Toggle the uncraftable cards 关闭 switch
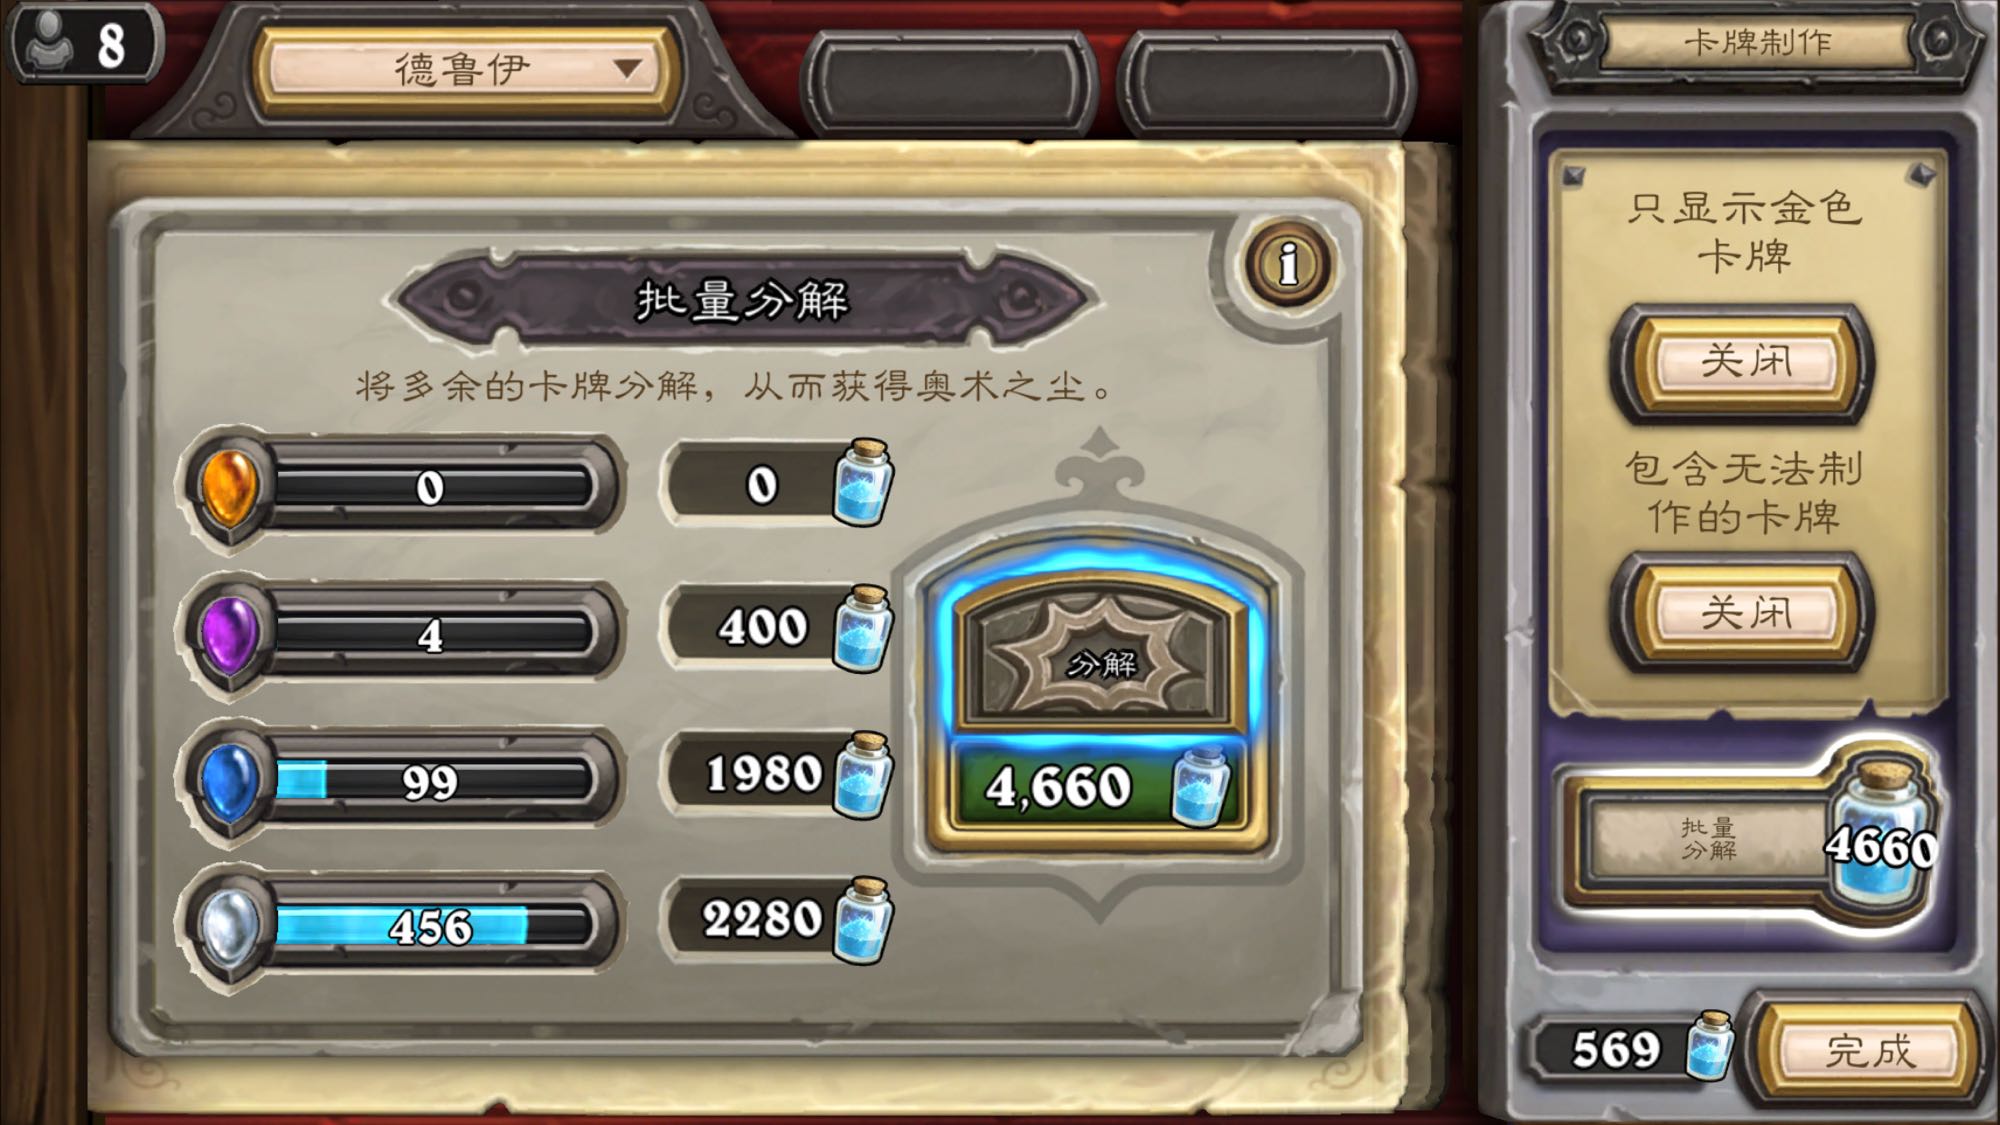 1744,612
